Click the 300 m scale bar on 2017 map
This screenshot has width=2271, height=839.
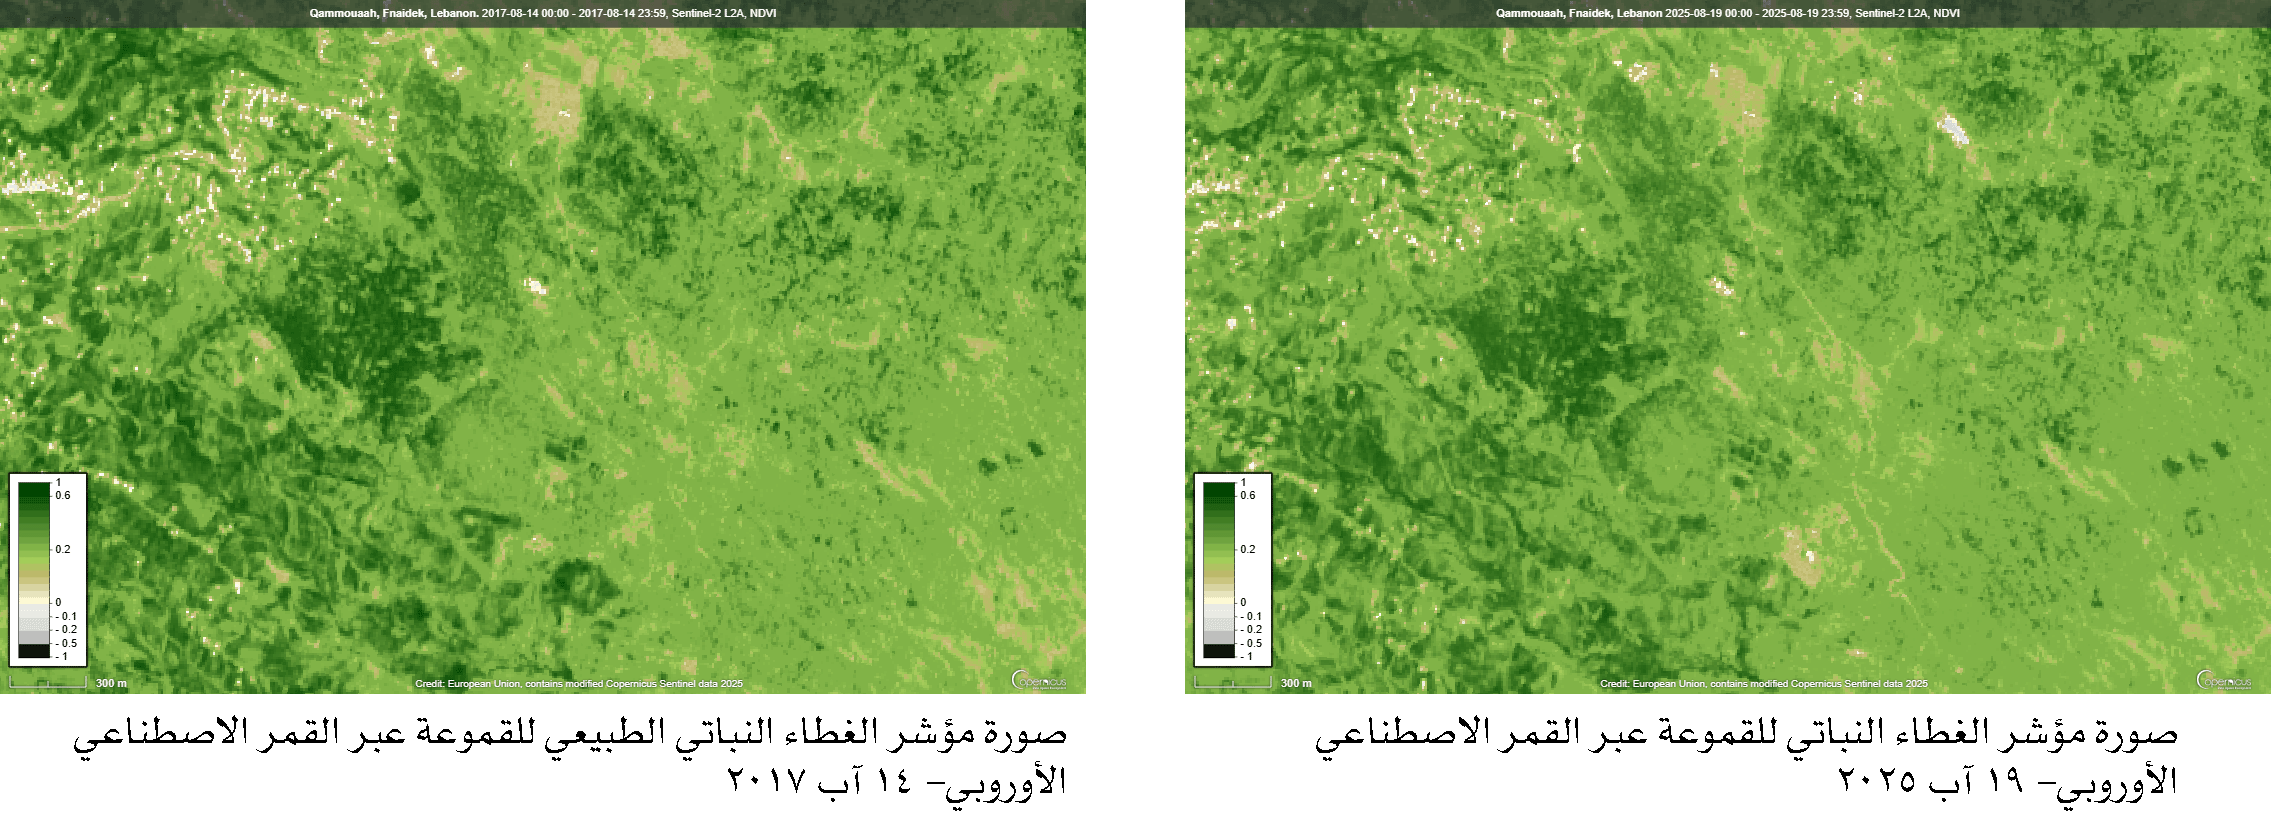coord(48,683)
